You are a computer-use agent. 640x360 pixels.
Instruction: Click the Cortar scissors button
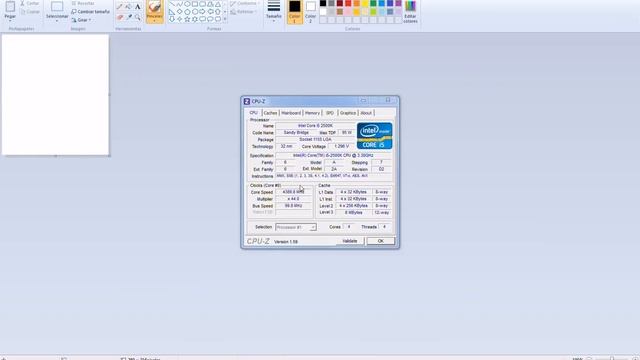click(x=30, y=3)
